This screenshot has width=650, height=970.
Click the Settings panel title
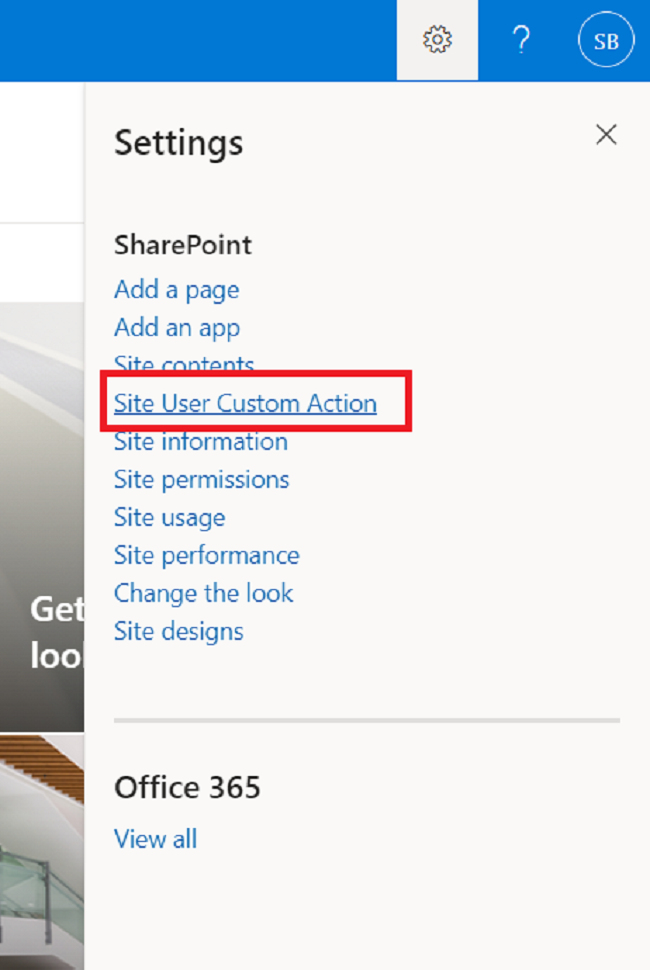(178, 143)
